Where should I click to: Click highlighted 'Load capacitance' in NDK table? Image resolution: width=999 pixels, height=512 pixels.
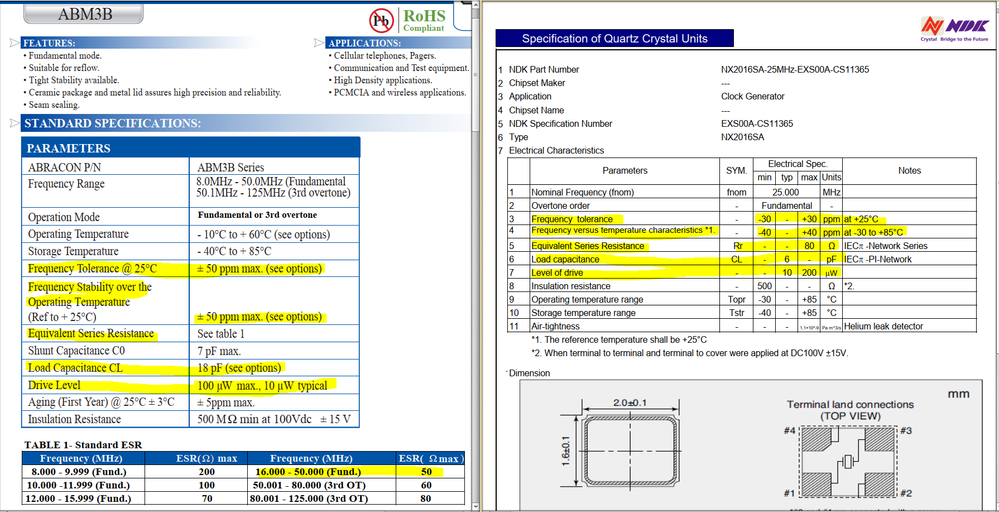tap(565, 259)
